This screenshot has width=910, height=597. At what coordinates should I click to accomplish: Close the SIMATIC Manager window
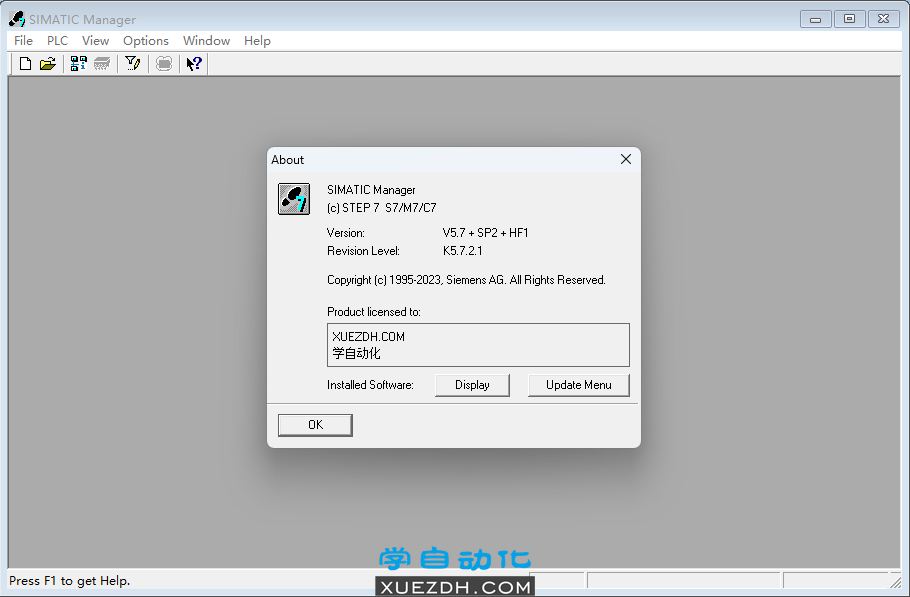[x=883, y=19]
